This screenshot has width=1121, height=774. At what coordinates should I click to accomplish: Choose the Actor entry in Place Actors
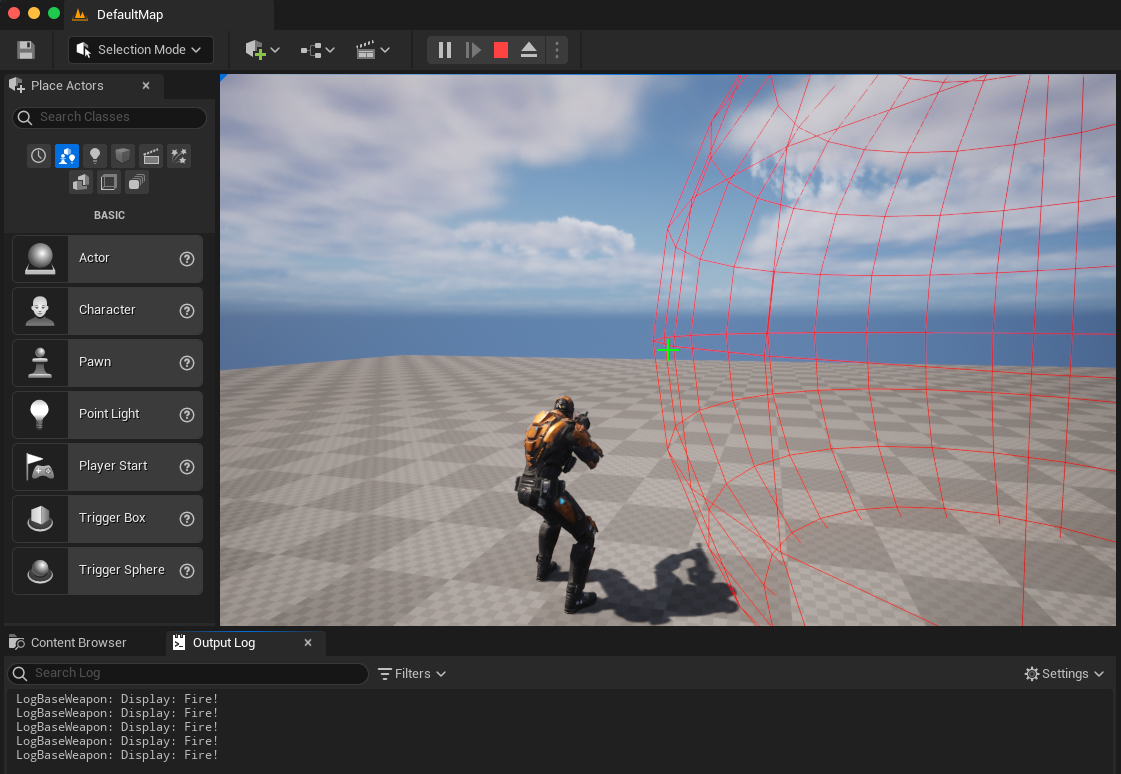[107, 259]
